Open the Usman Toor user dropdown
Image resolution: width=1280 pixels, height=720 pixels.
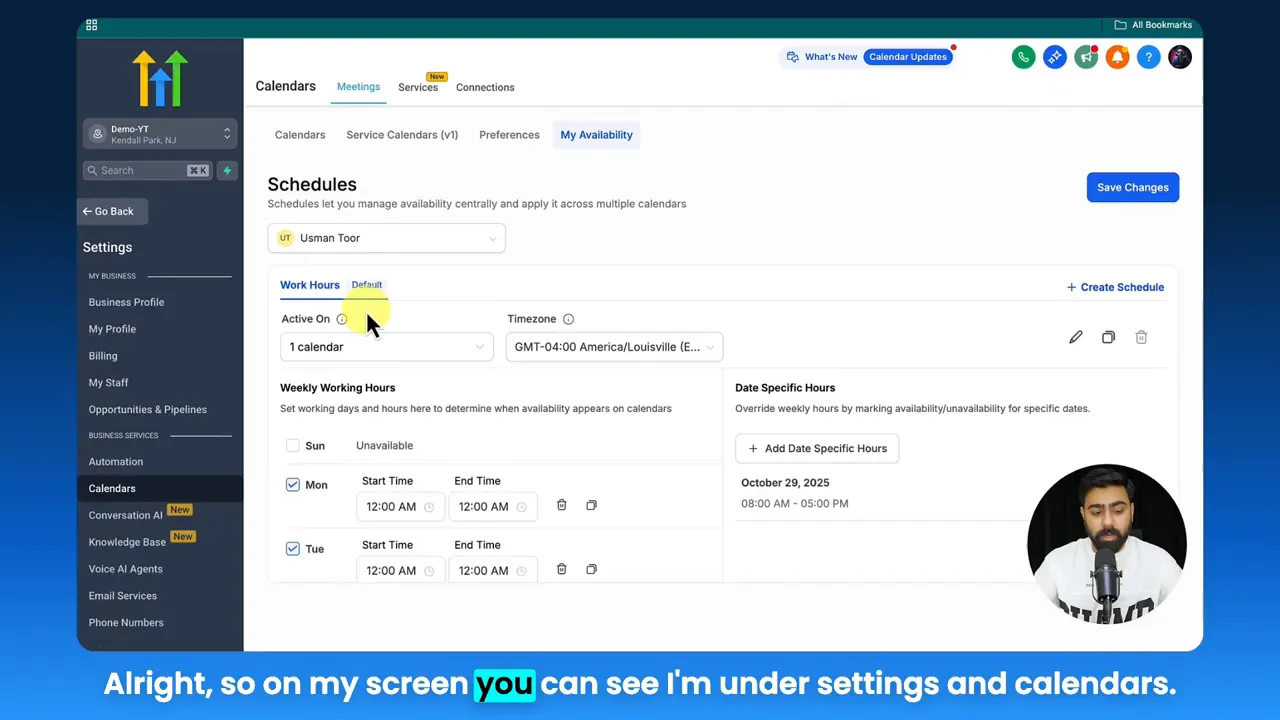tap(386, 238)
